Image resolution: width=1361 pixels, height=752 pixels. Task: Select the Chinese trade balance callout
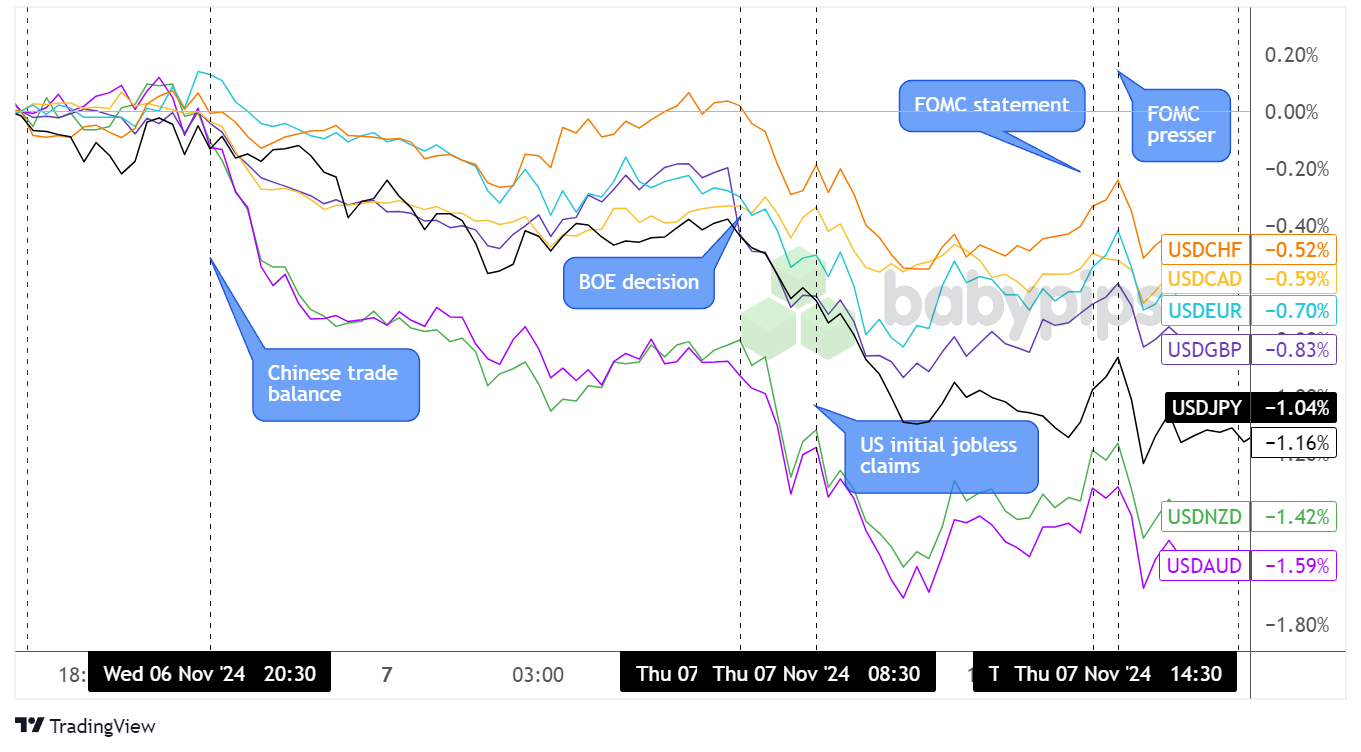333,384
